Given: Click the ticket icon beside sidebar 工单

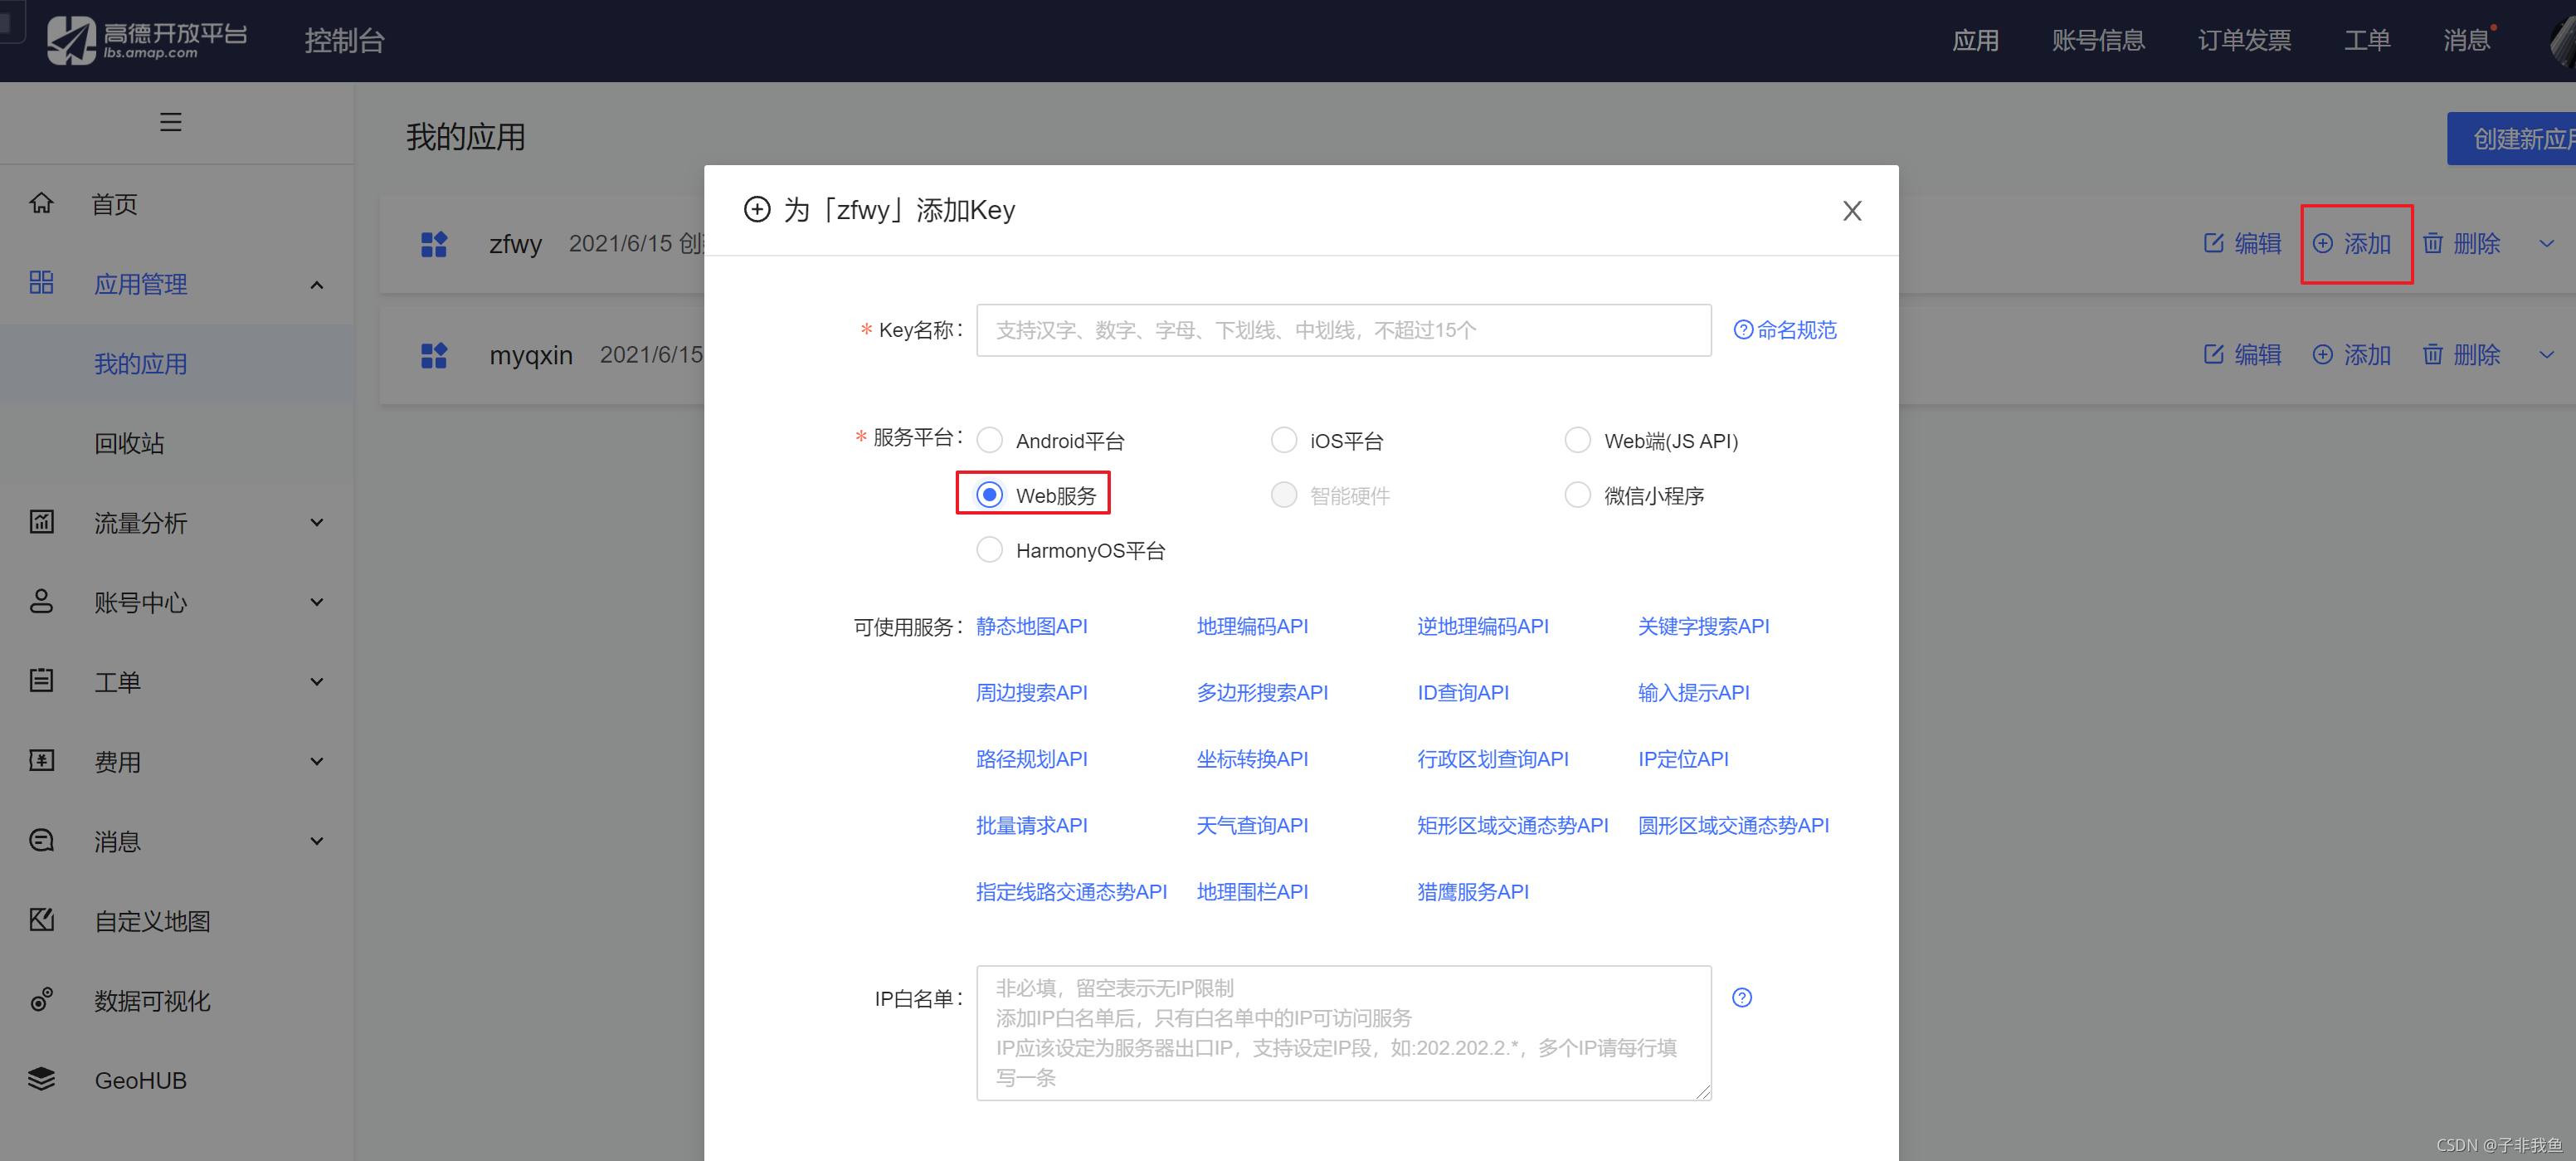Looking at the screenshot, I should click(x=41, y=681).
